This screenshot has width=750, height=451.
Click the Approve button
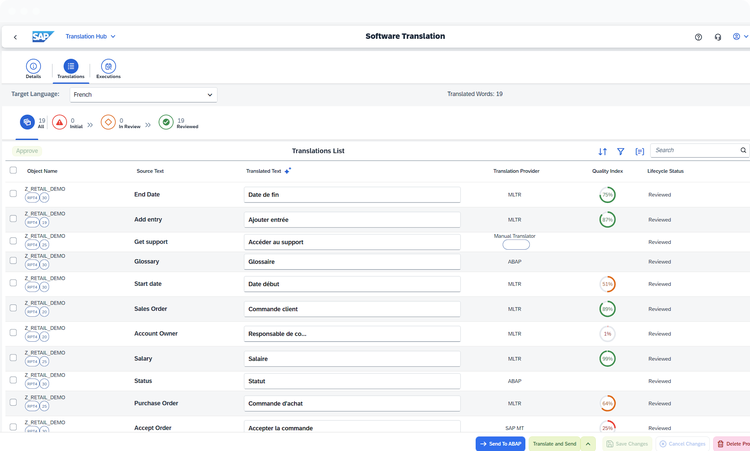tap(27, 151)
